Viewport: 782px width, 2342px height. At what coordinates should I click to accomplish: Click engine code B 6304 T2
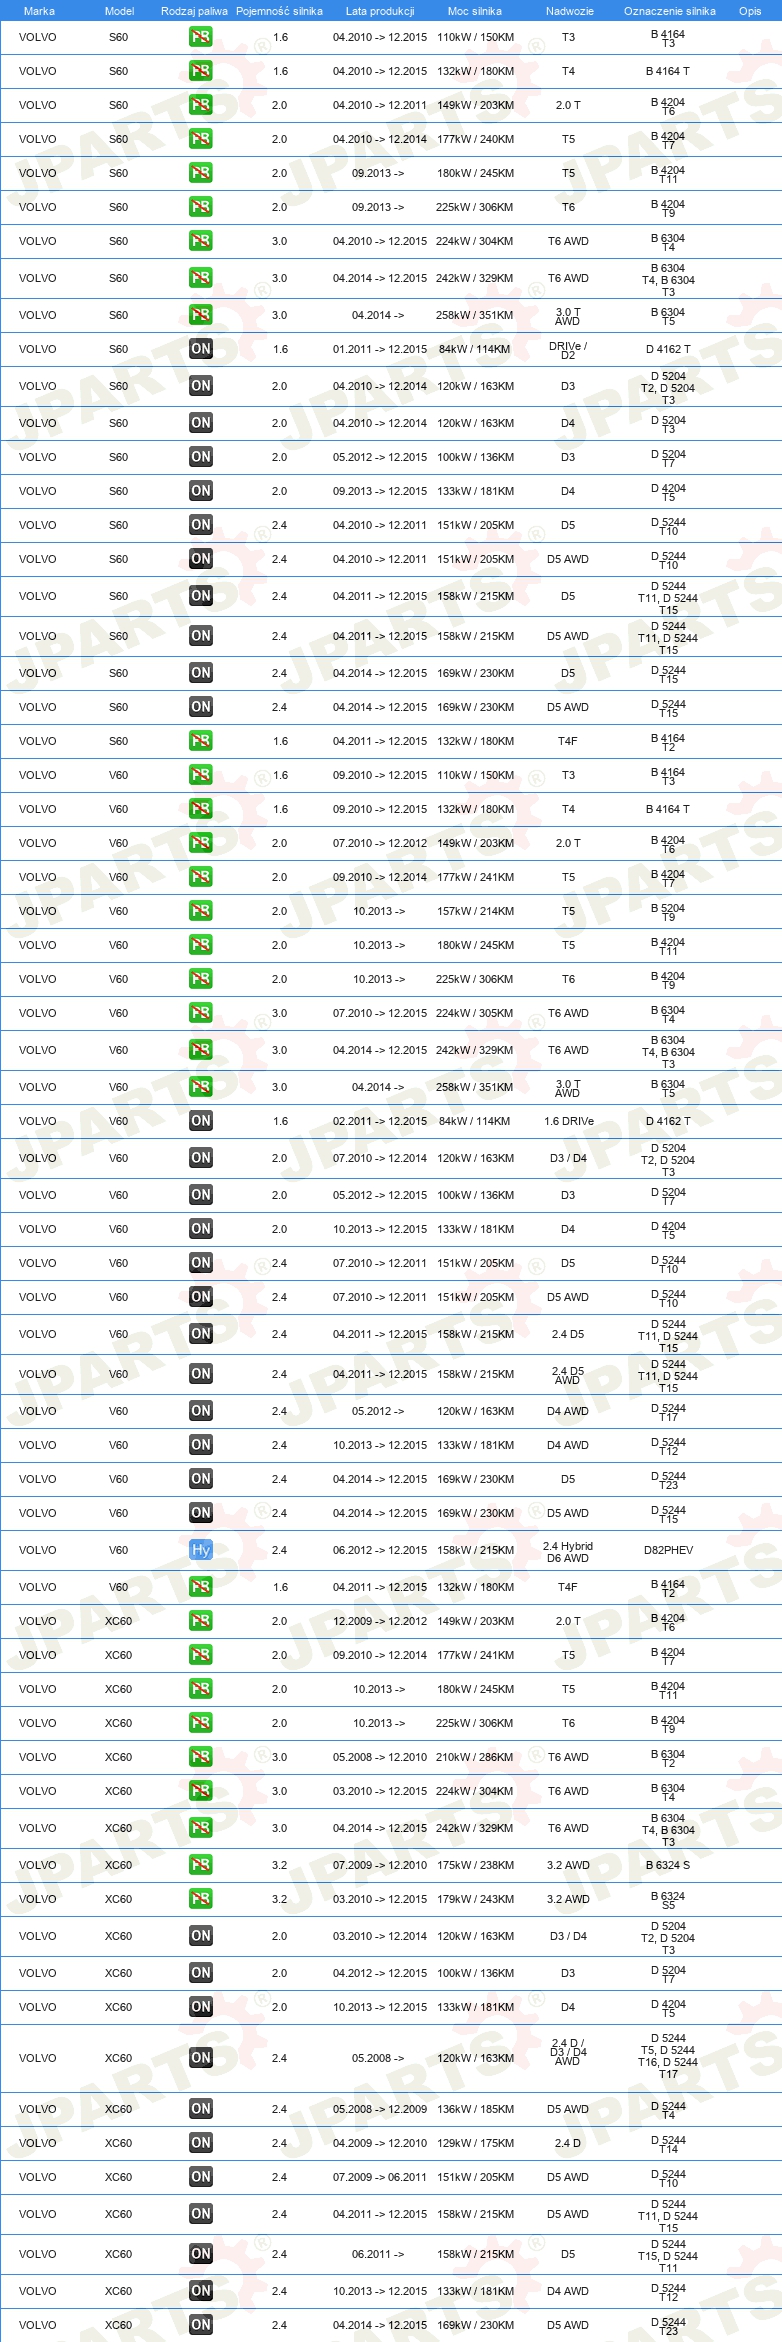pyautogui.click(x=668, y=1758)
